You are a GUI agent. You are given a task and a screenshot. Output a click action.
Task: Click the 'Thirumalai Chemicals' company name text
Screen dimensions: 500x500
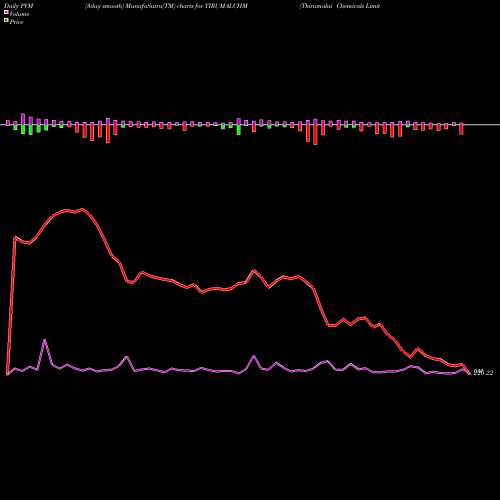[332, 6]
